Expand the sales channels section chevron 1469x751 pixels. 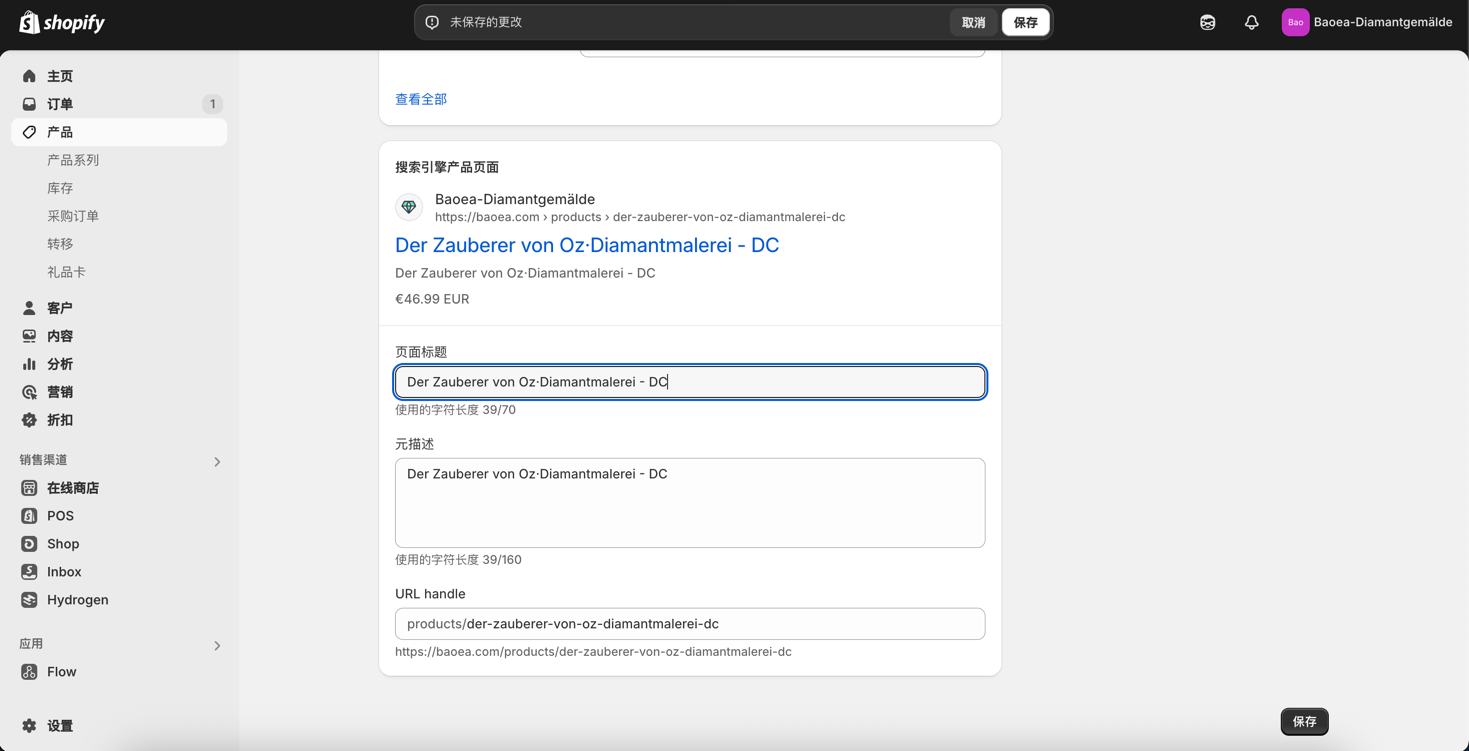pos(217,462)
